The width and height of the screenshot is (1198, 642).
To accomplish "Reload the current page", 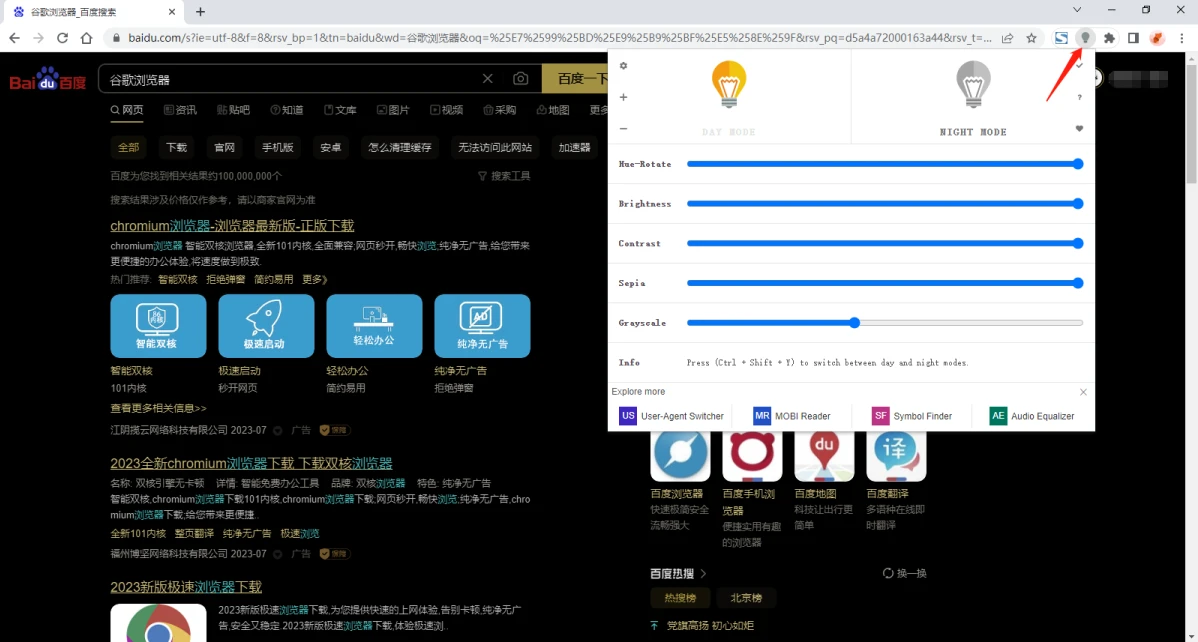I will point(63,38).
